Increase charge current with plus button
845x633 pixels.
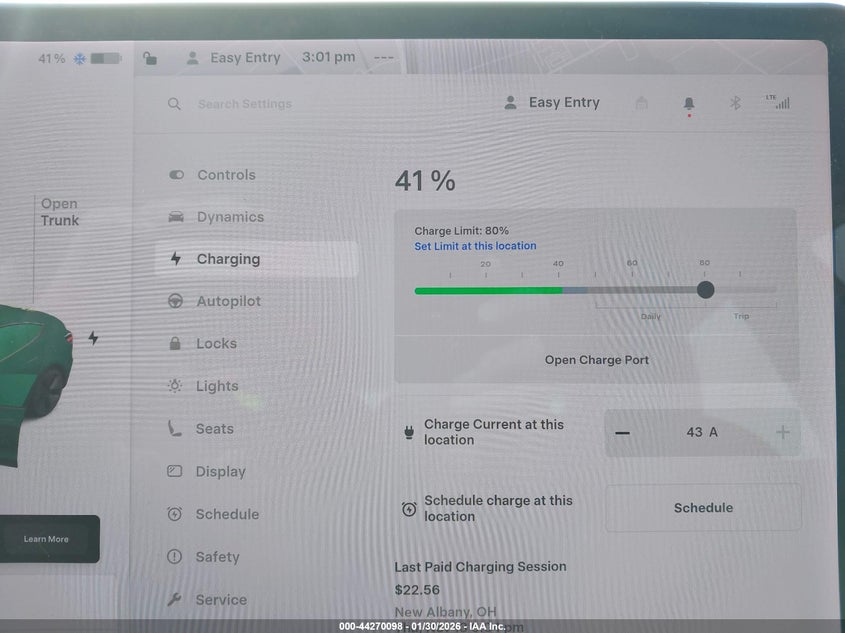[x=782, y=432]
